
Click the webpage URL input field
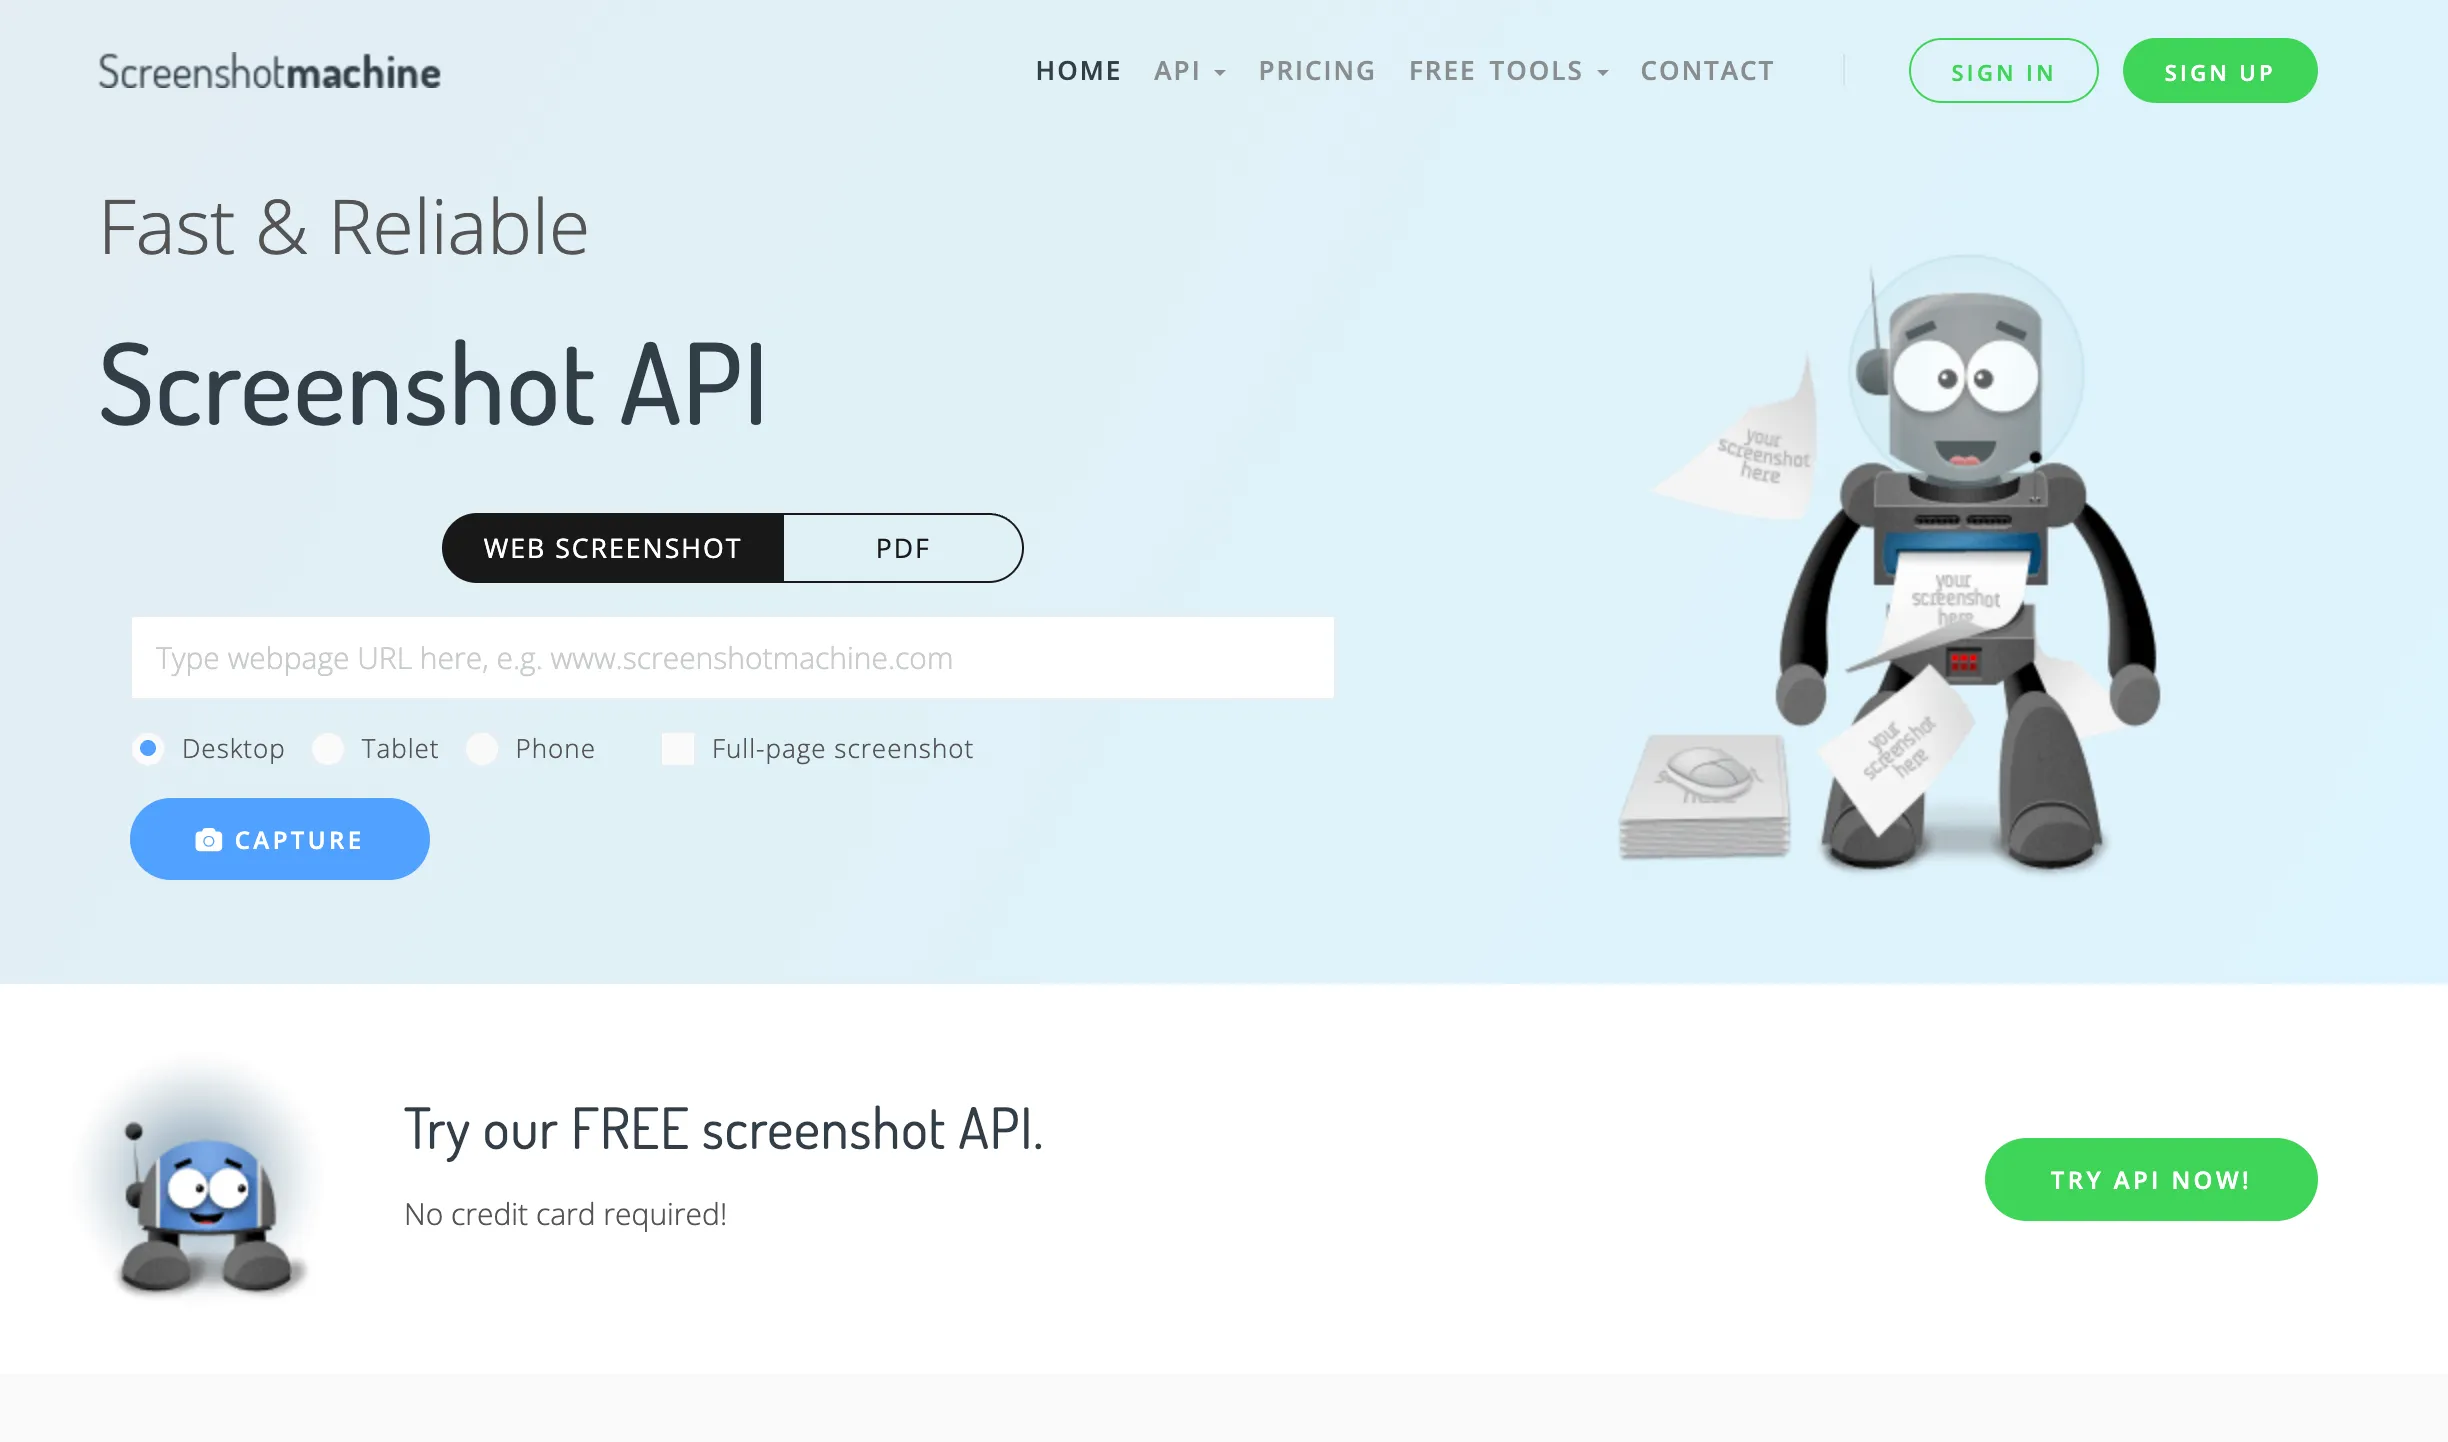point(733,657)
